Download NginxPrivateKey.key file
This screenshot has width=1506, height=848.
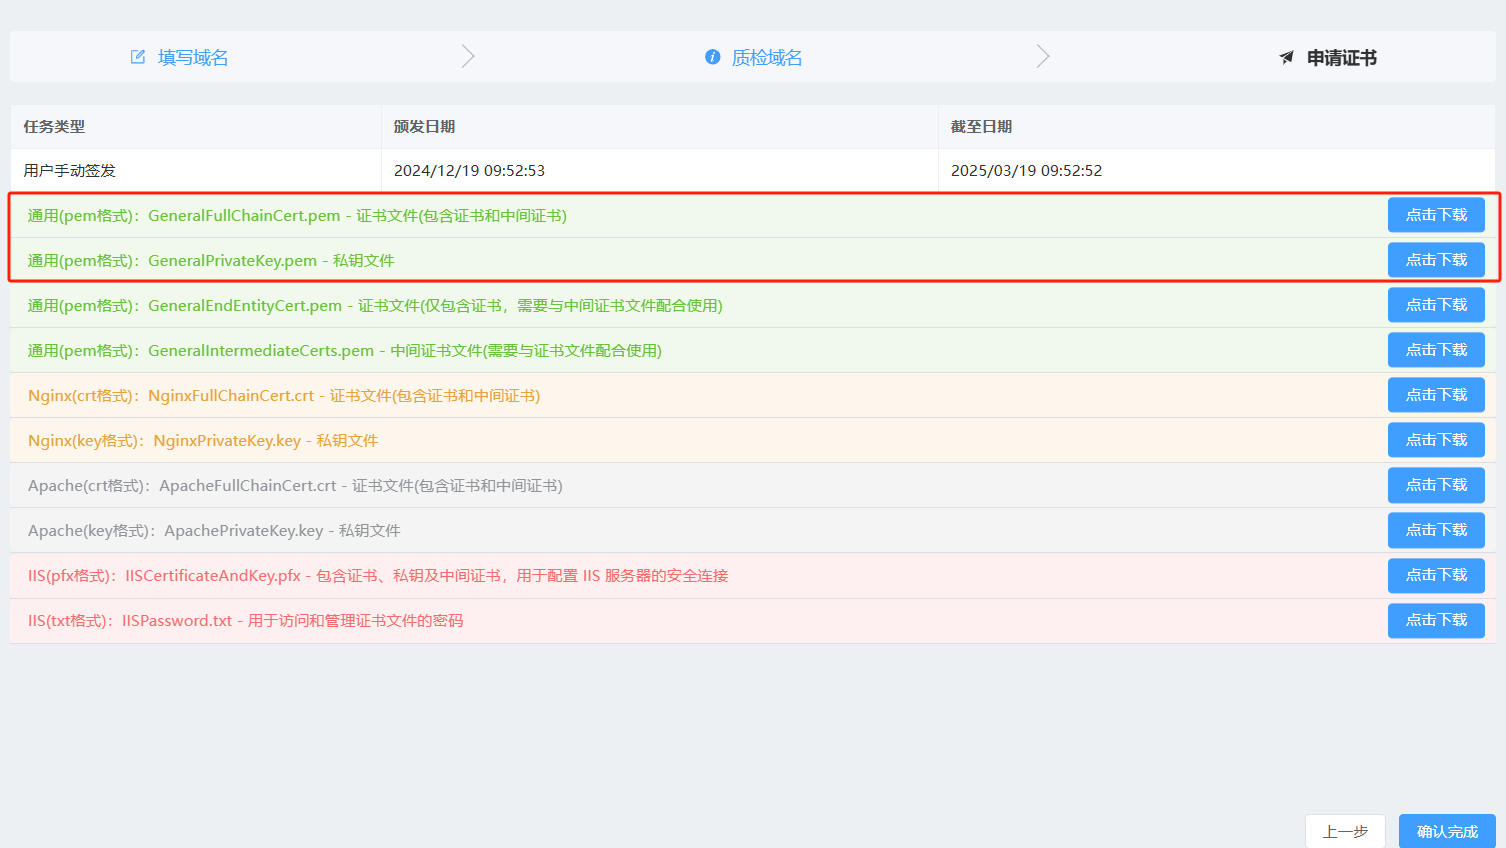click(1435, 440)
